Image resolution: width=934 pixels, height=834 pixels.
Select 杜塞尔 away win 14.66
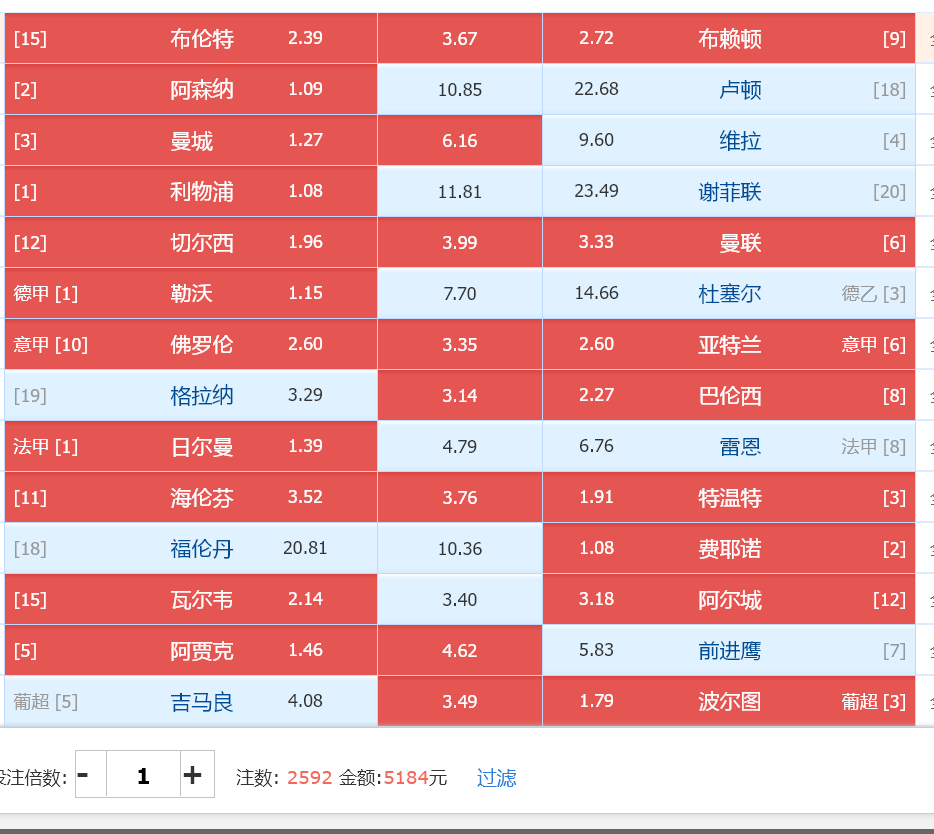tap(729, 293)
